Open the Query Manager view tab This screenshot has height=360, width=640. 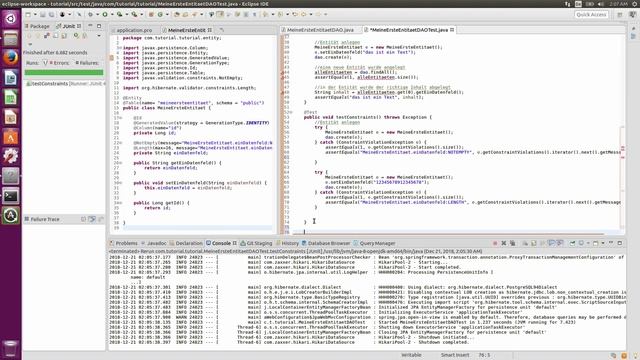click(x=374, y=243)
